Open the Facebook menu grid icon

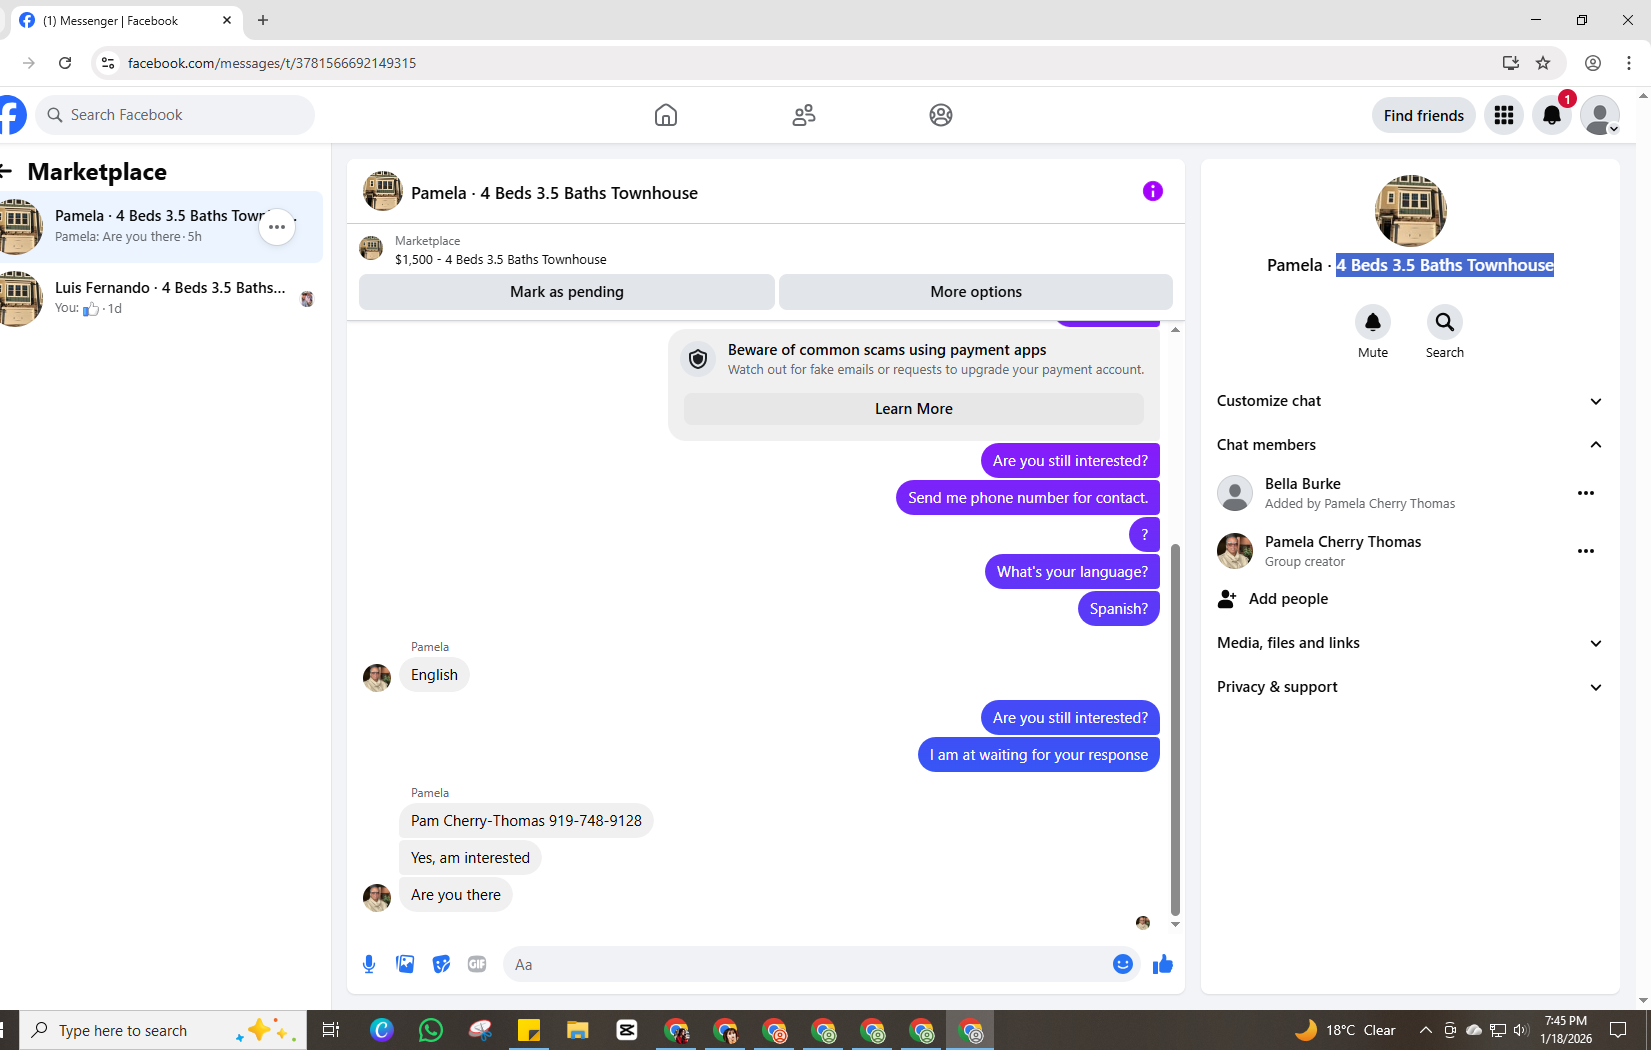[x=1503, y=115]
